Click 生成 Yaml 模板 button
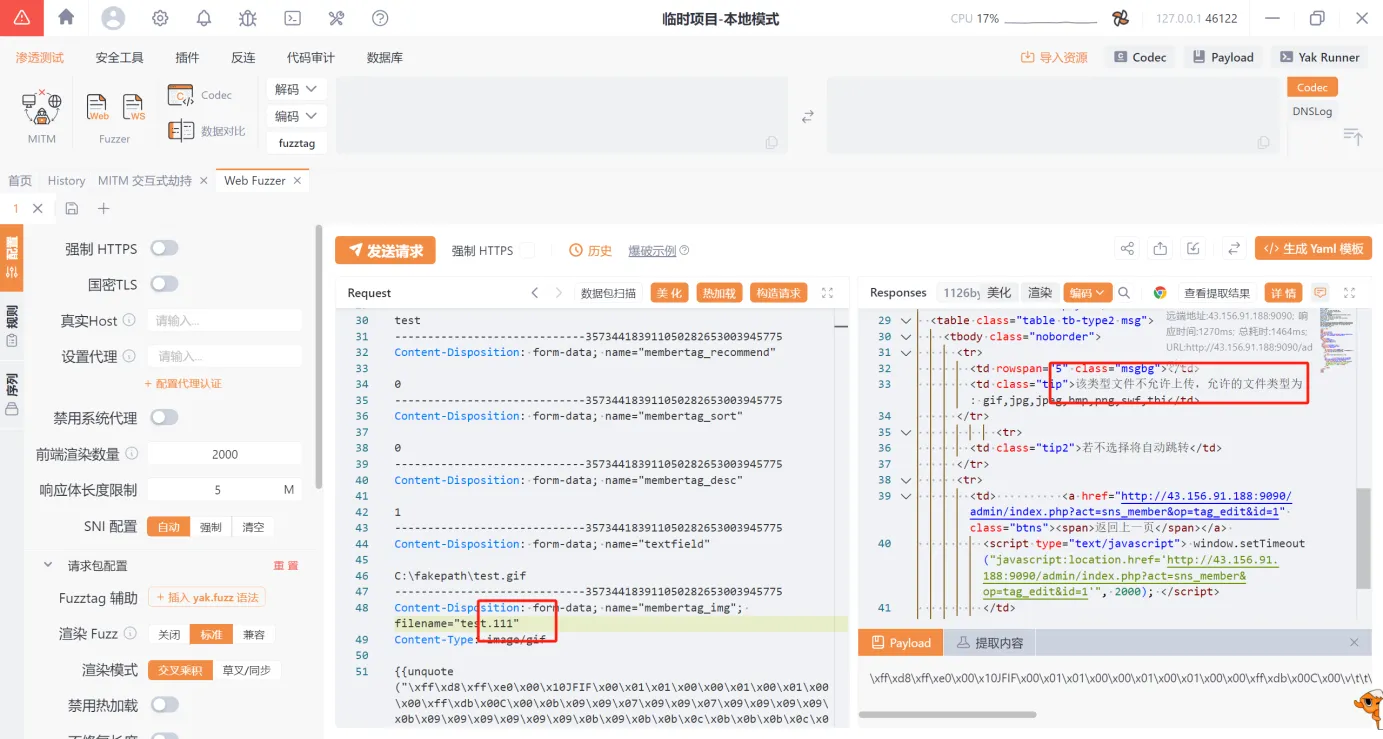The image size is (1383, 739). (x=1313, y=249)
